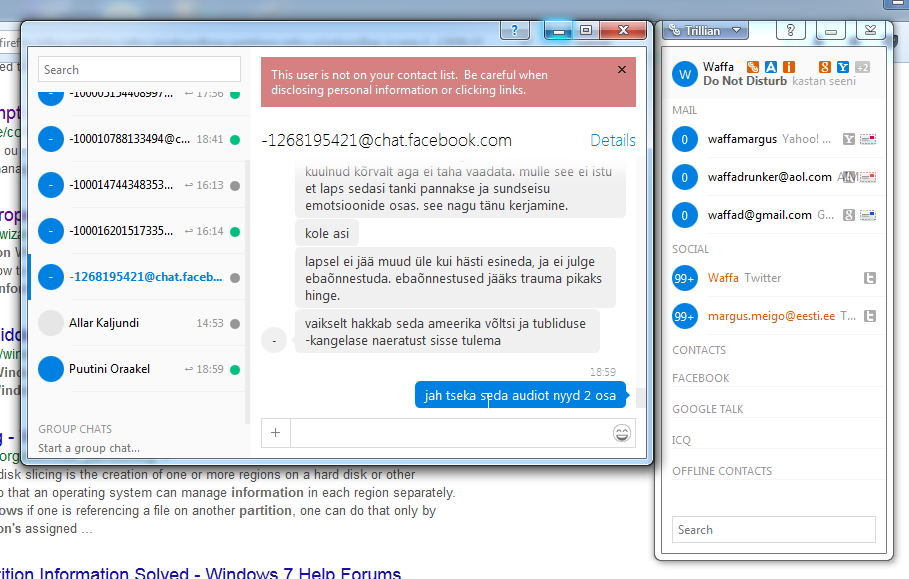Select the -100010788133494@c... conversation

tap(139, 139)
